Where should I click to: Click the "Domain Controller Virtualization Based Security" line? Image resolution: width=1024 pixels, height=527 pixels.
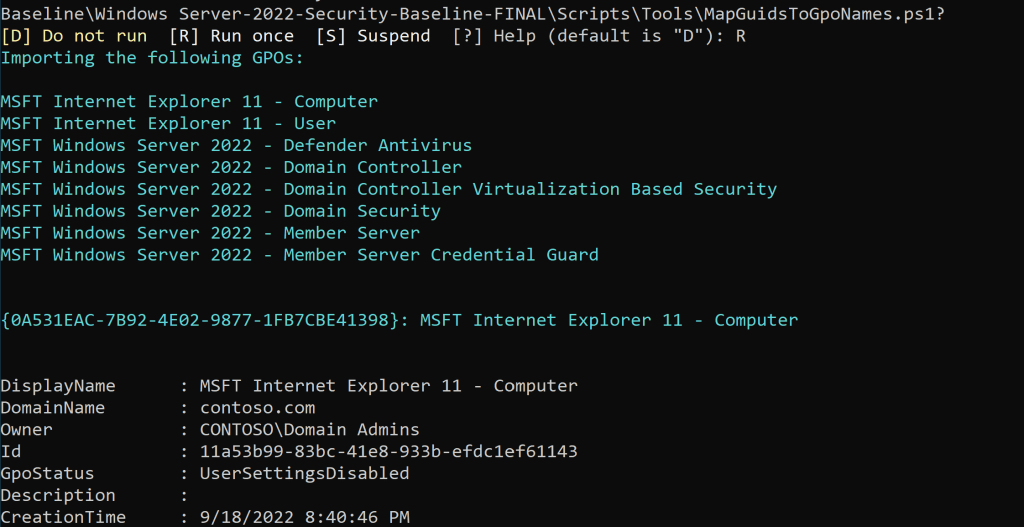coord(388,190)
